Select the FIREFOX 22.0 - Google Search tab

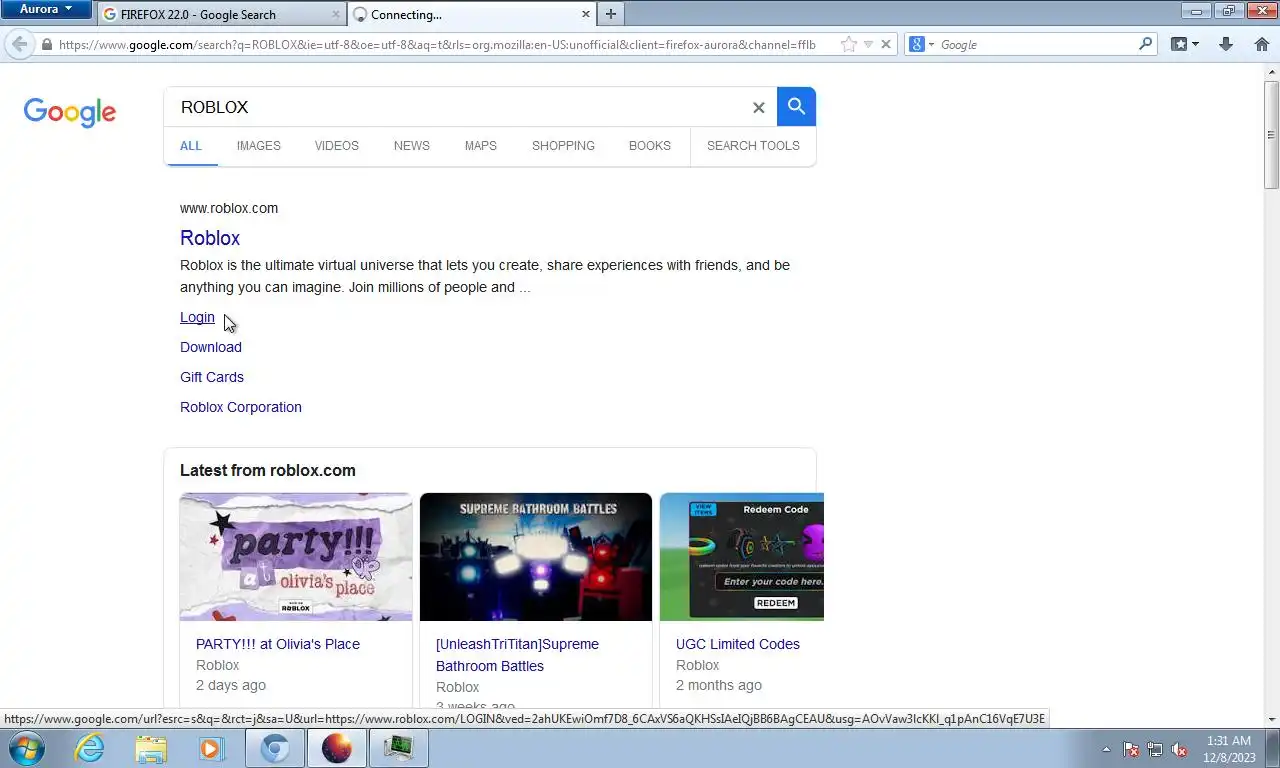pos(222,15)
